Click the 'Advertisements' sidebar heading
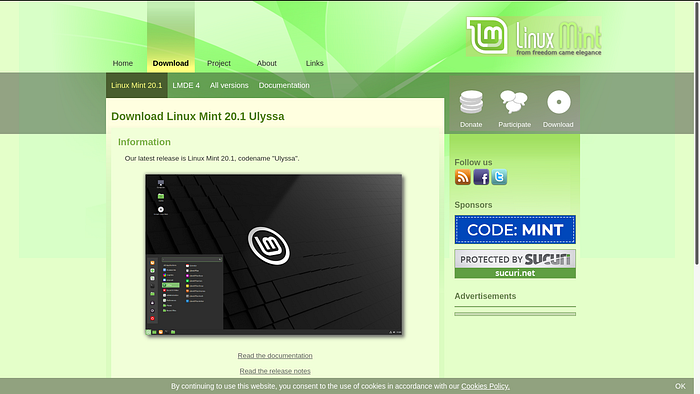The width and height of the screenshot is (700, 394). pos(485,296)
